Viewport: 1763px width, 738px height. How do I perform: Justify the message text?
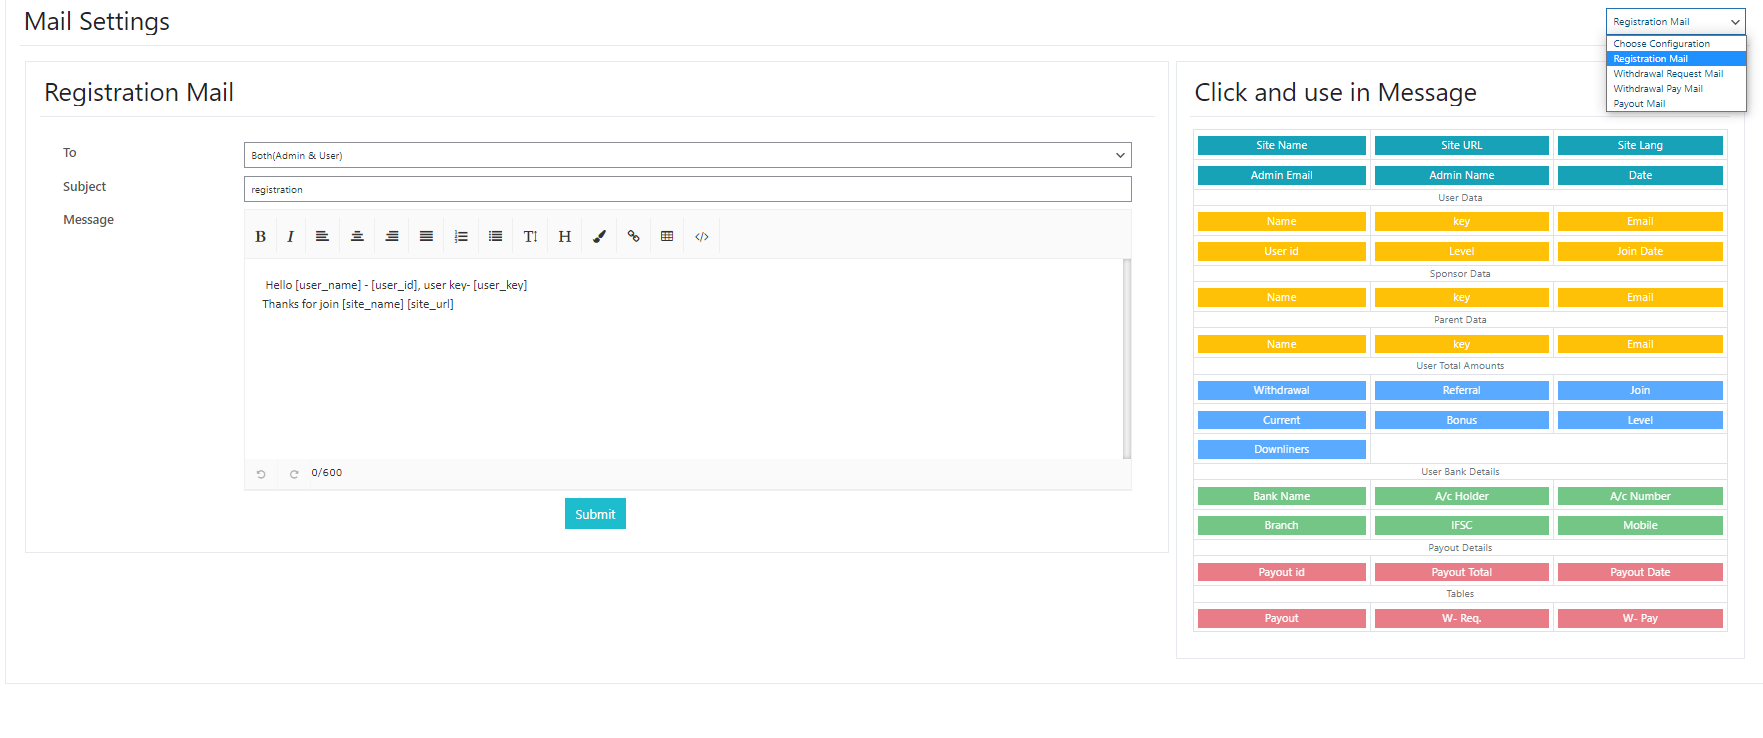pos(426,237)
